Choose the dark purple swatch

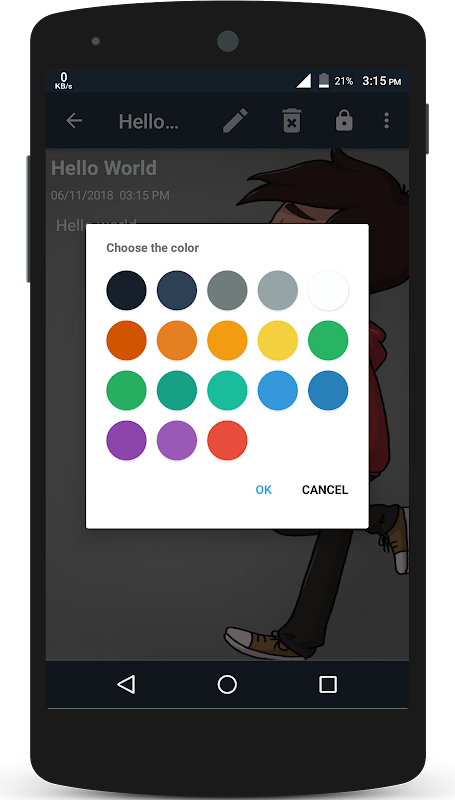[x=126, y=440]
